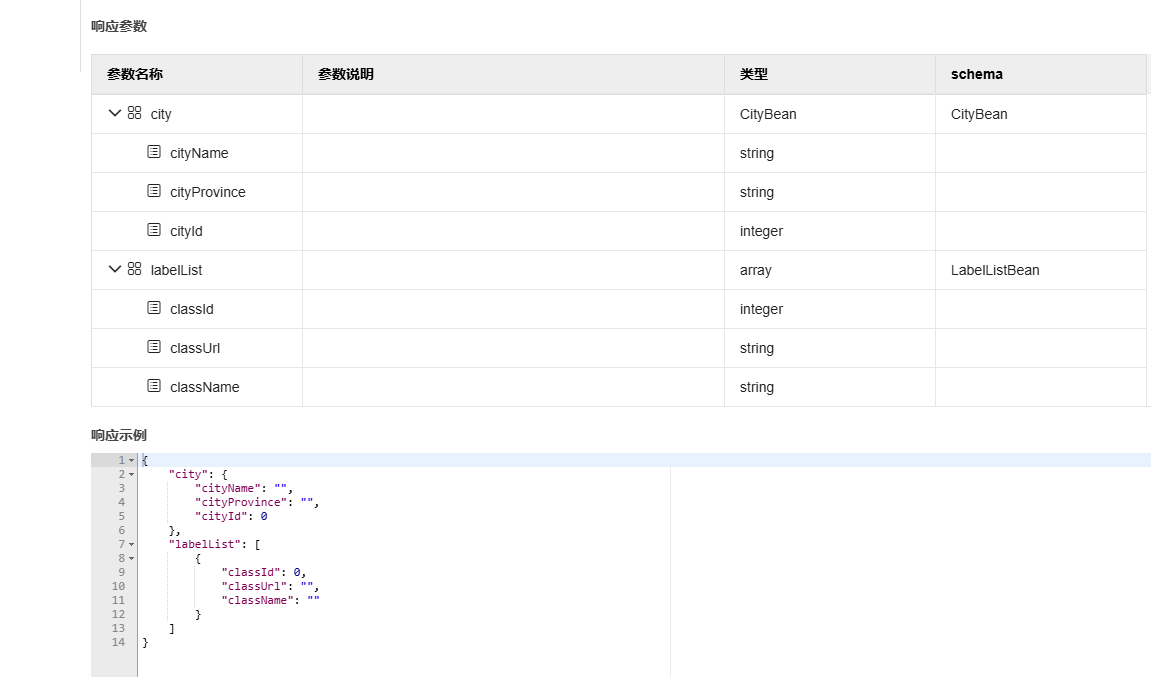The width and height of the screenshot is (1155, 686).
Task: Click the field icon beside classUrl
Action: (x=154, y=348)
